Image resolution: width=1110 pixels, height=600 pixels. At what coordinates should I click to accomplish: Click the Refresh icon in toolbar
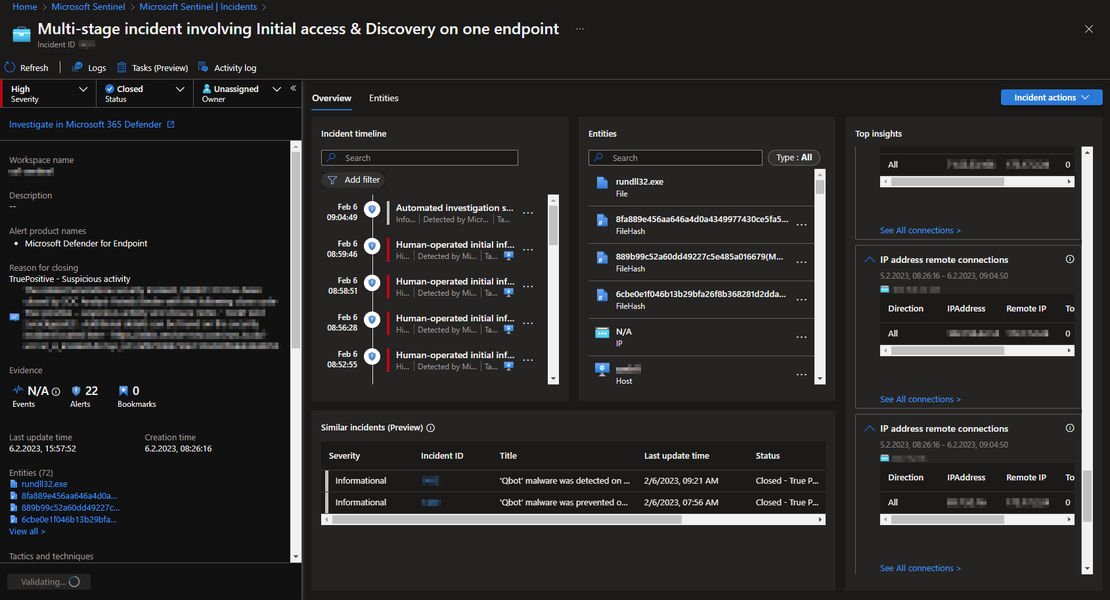point(10,68)
